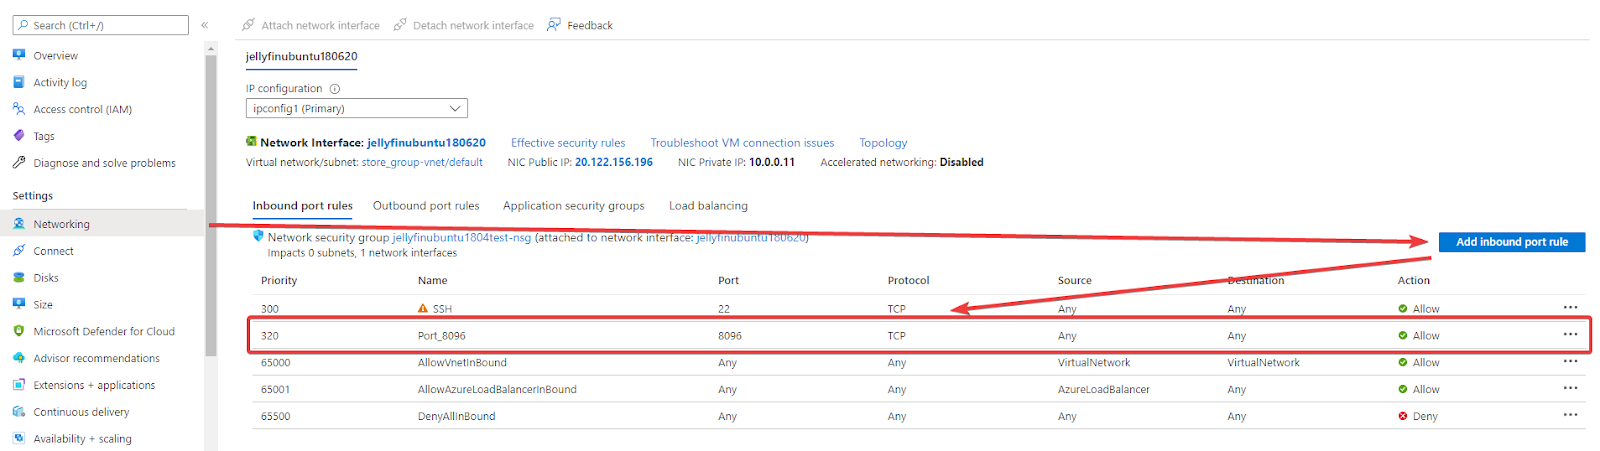Open Troubleshoot VM connection issues link

tap(742, 143)
